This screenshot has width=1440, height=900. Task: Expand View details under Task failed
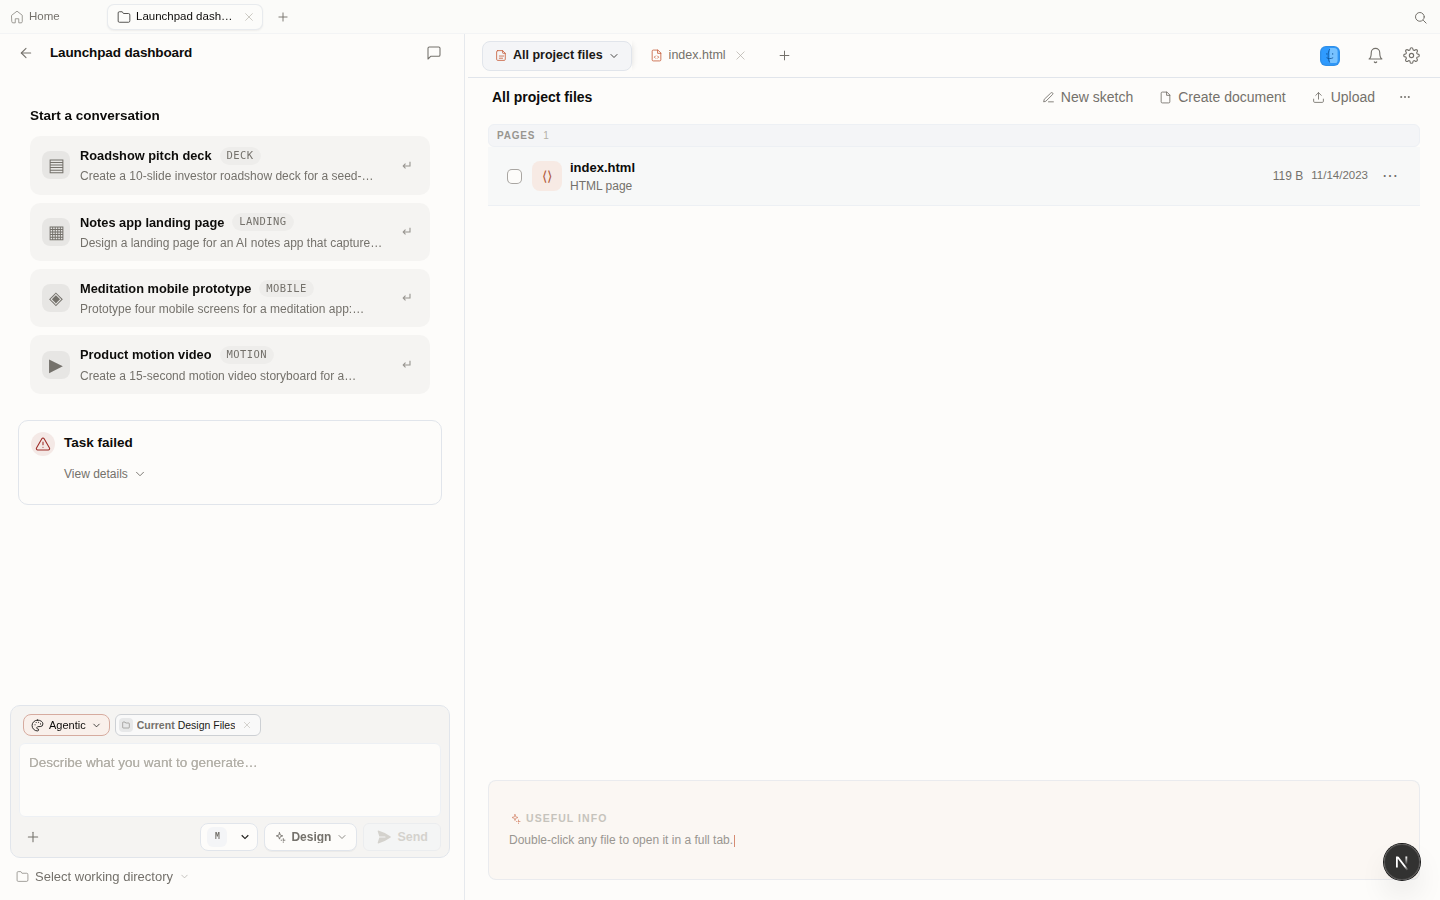(104, 474)
